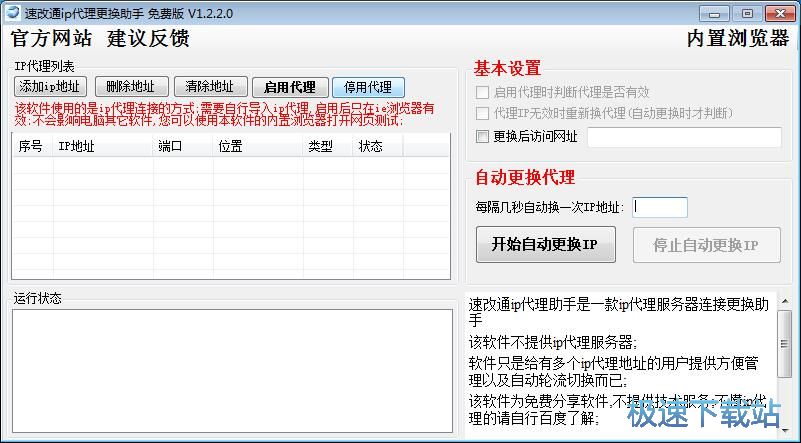Close the application window
This screenshot has width=801, height=443.
780,13
